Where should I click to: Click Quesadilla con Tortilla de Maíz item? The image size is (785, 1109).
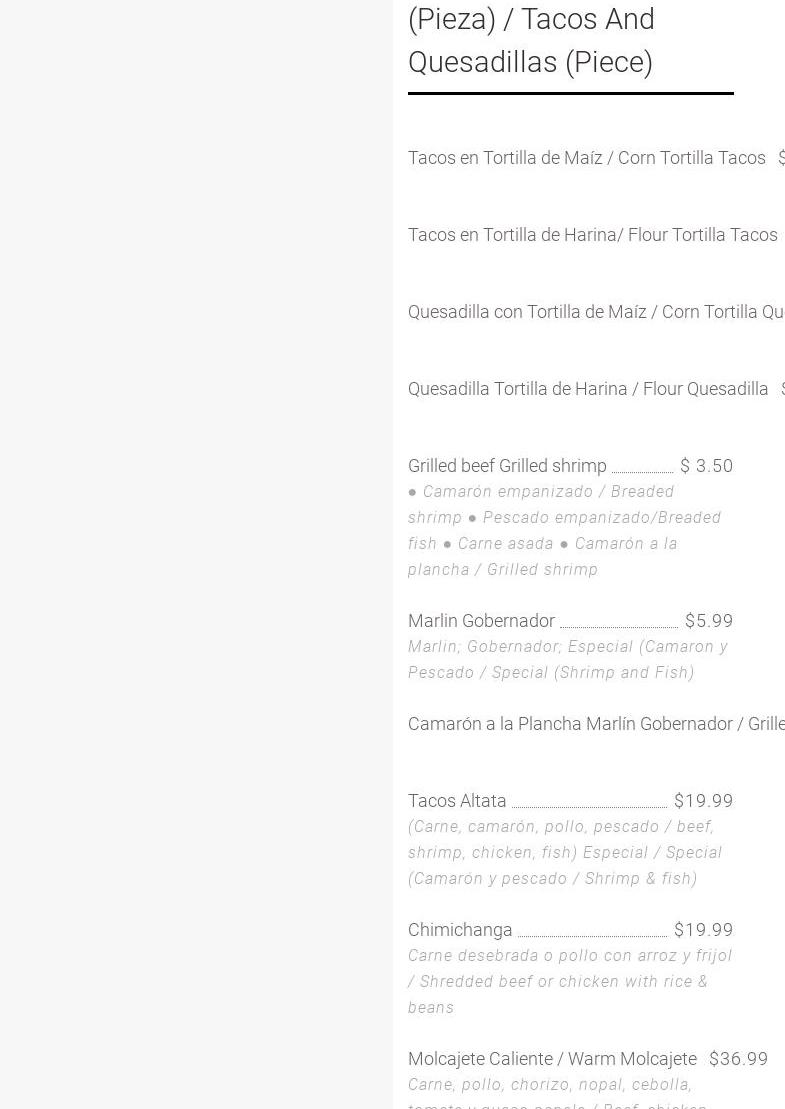click(596, 312)
